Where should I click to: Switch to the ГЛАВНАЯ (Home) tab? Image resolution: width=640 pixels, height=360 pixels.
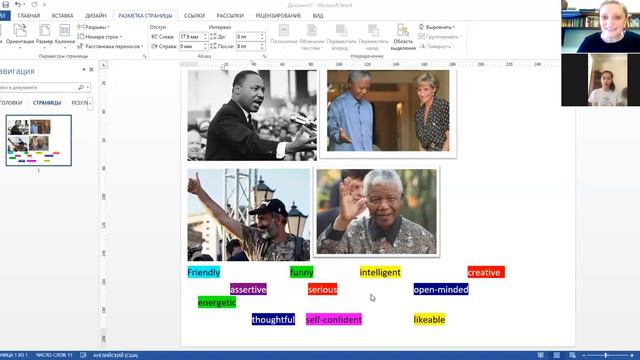[x=29, y=16]
